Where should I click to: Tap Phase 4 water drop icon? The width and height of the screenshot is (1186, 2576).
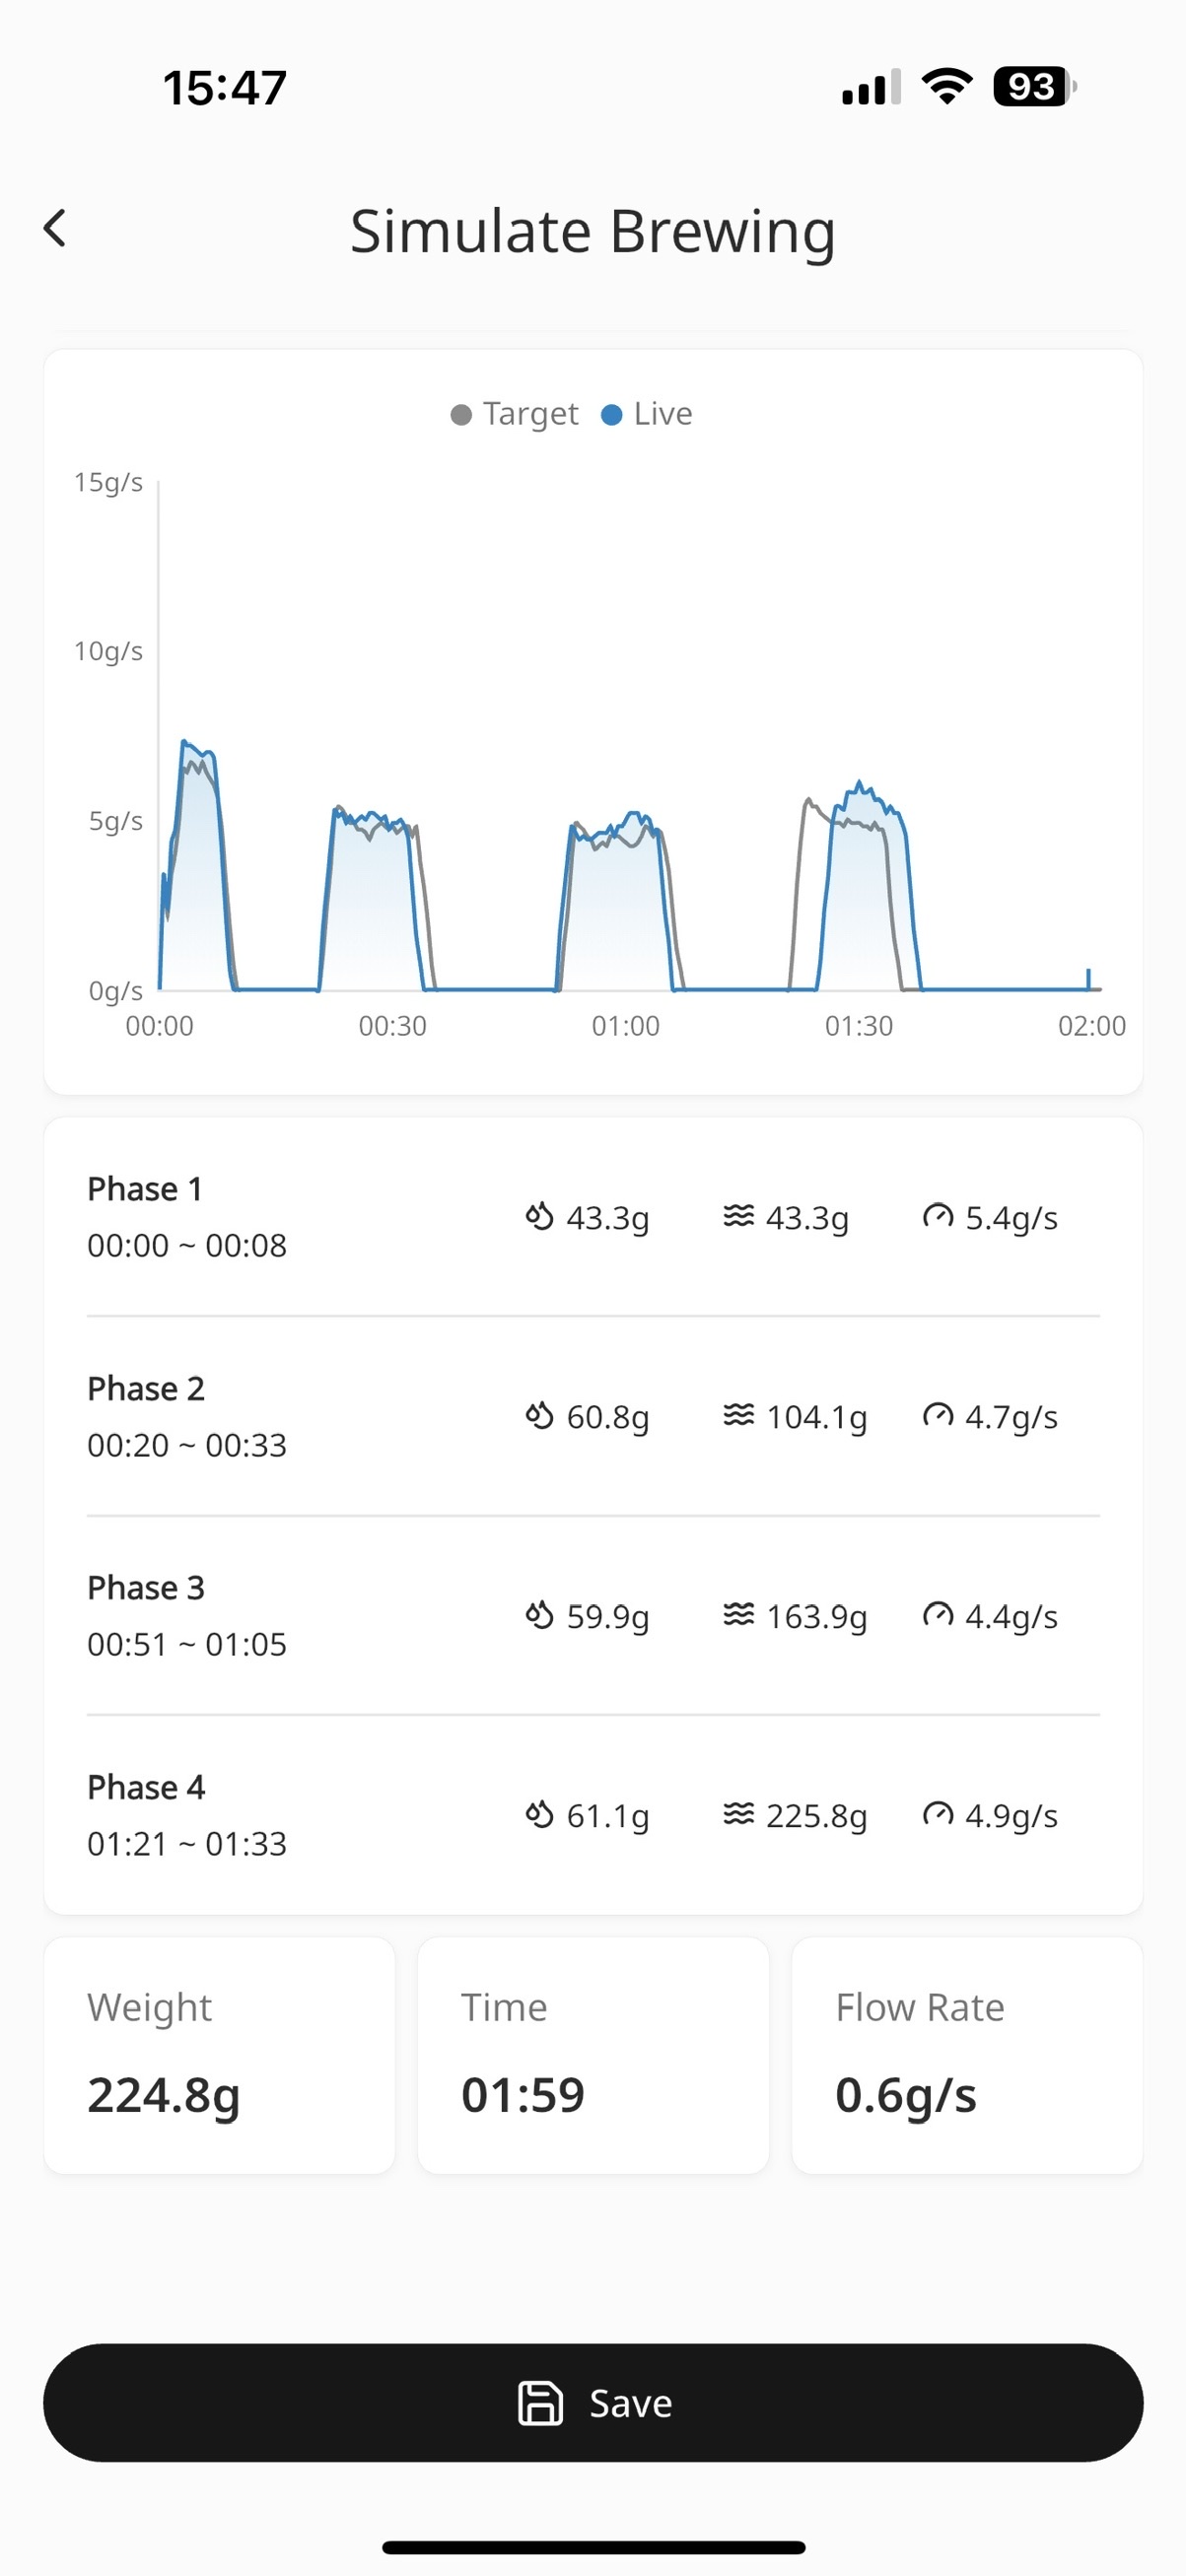540,1814
